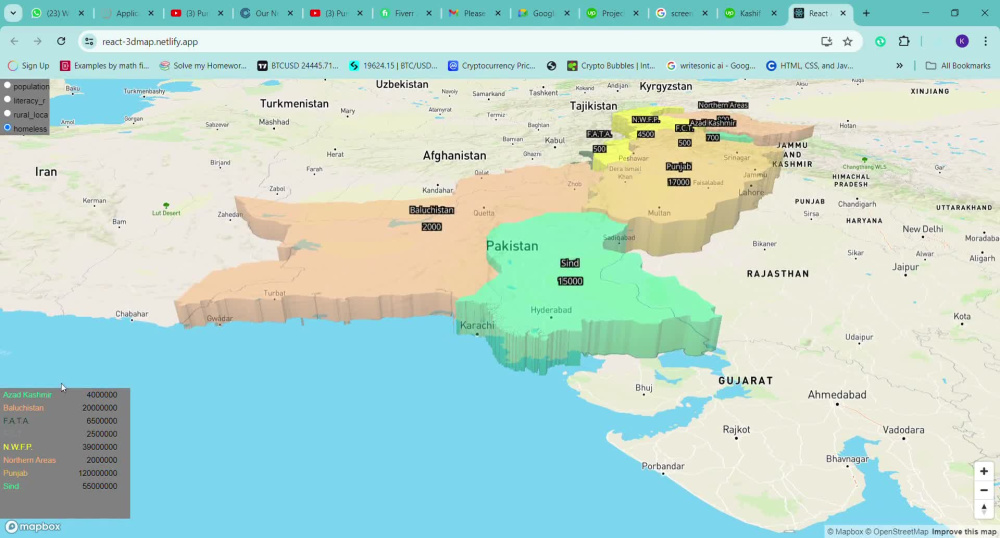The height and width of the screenshot is (538, 1000).
Task: Show more bookmarks via double chevron
Action: (x=899, y=66)
